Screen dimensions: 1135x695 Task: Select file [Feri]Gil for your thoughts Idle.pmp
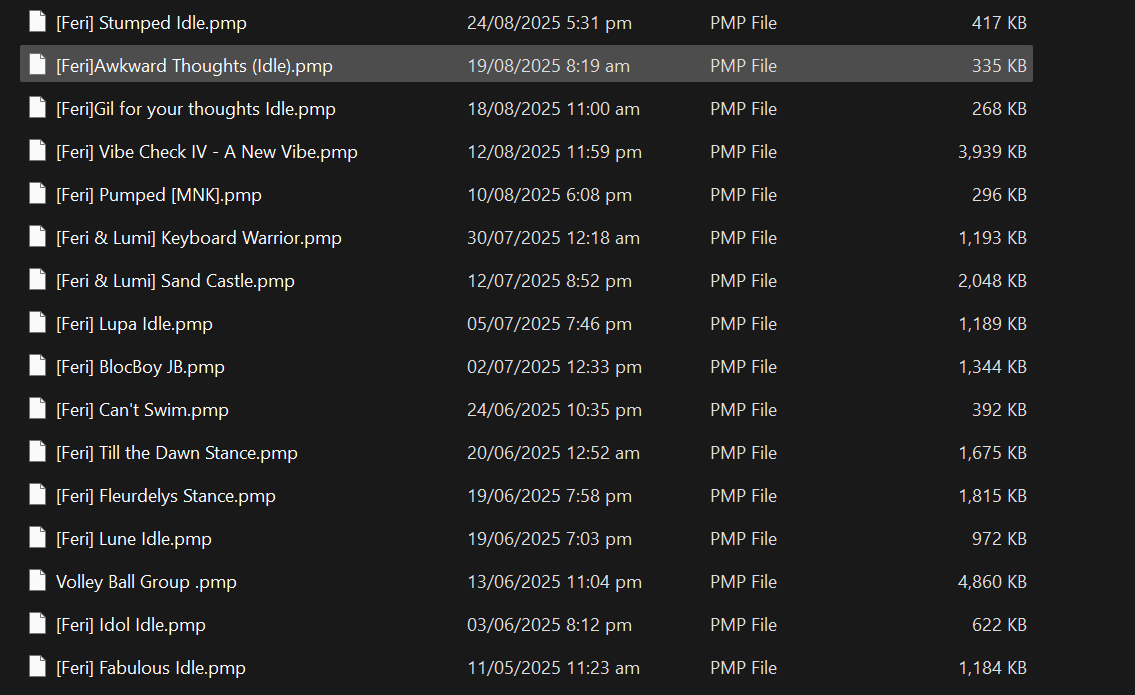[x=196, y=109]
